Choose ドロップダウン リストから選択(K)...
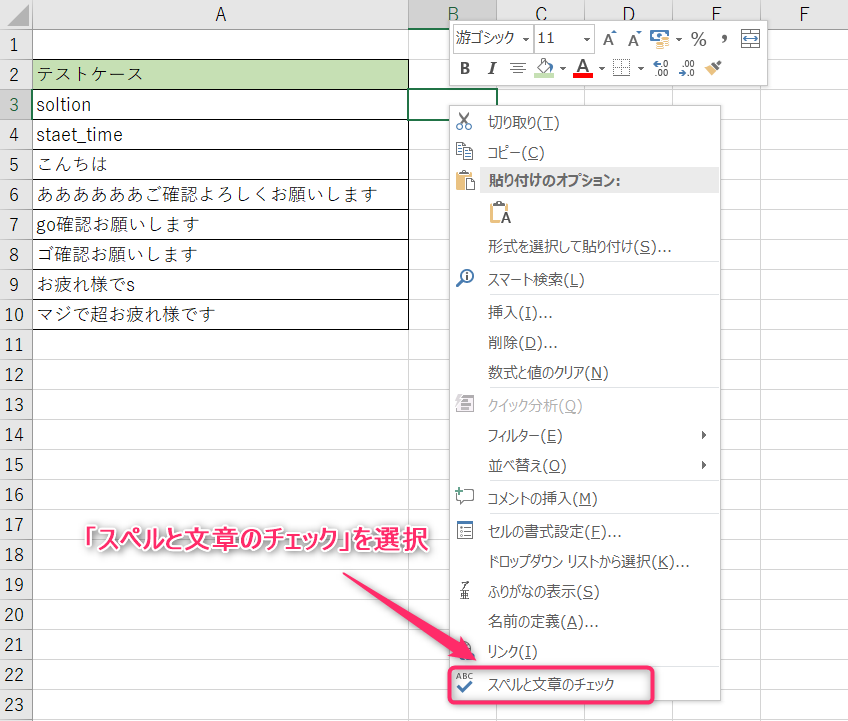Screen dimensions: 848x721 point(585,562)
